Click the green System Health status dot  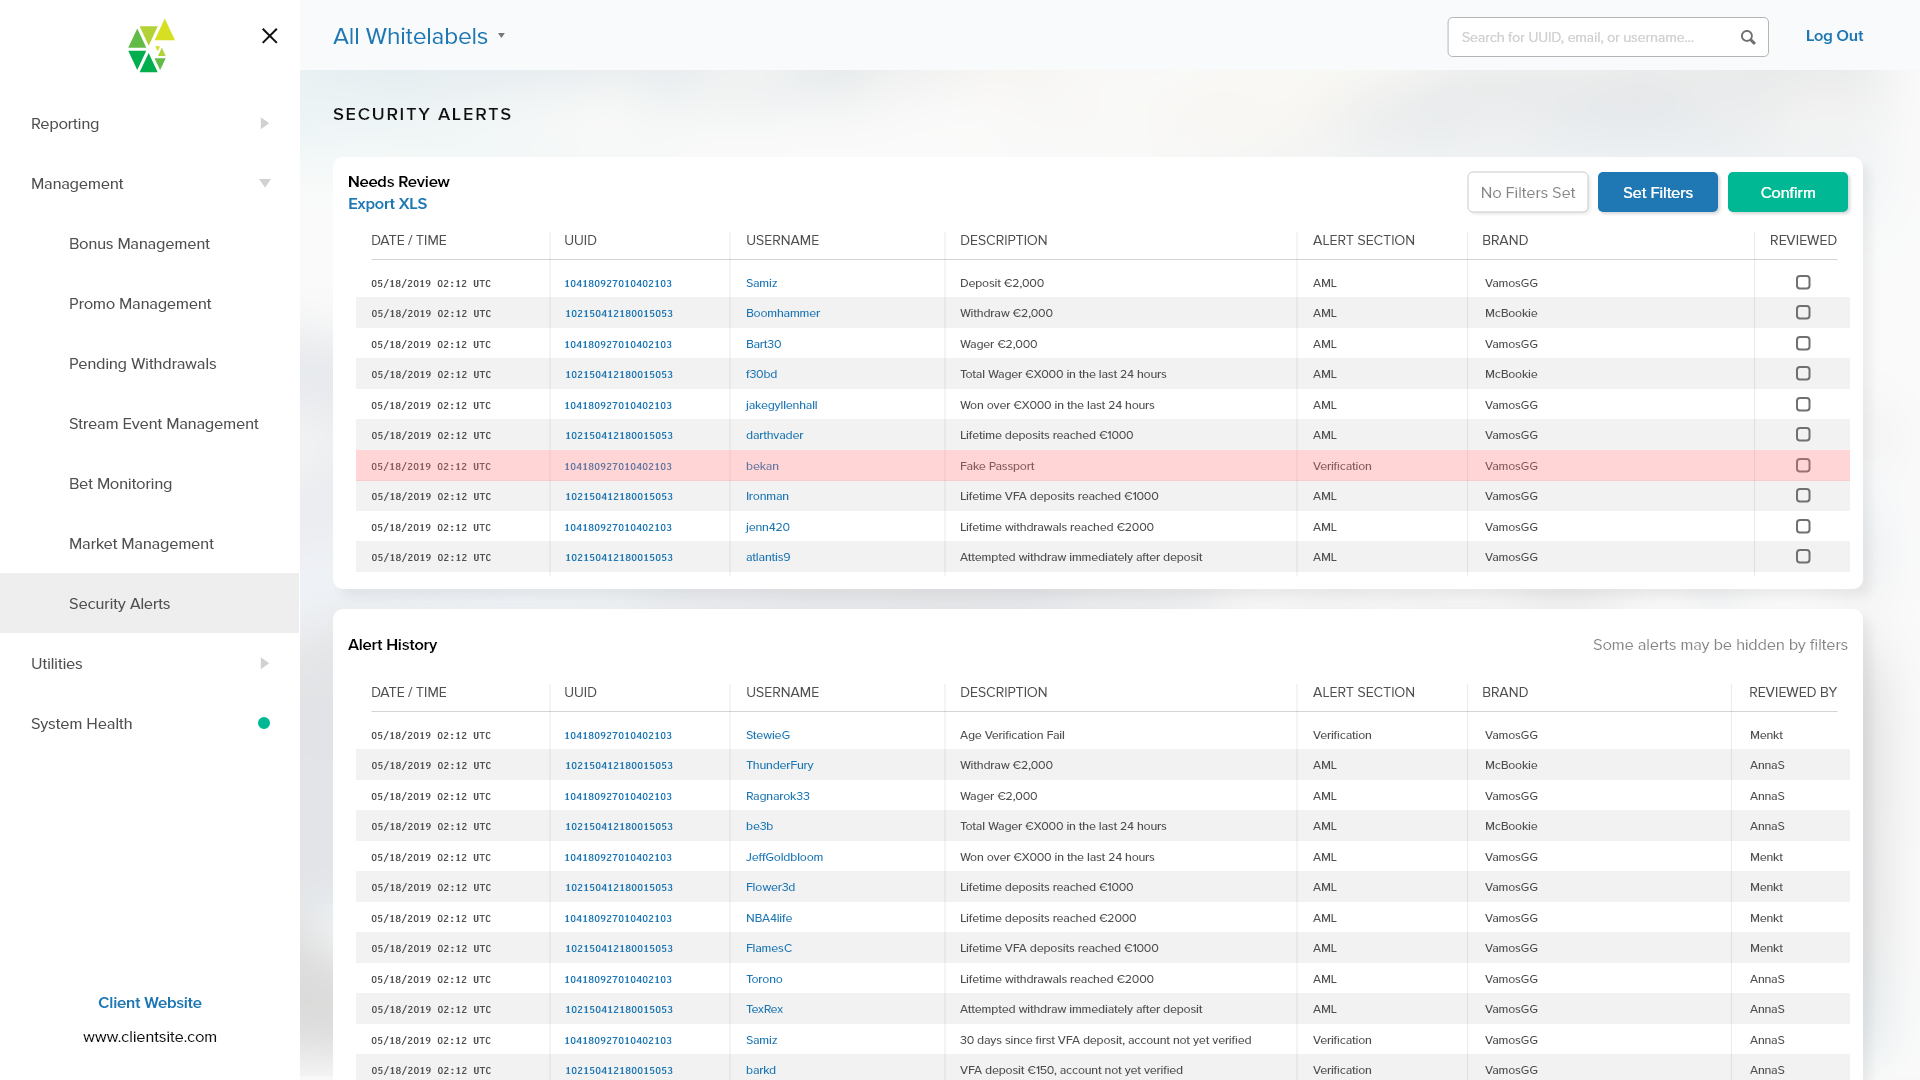click(x=264, y=723)
